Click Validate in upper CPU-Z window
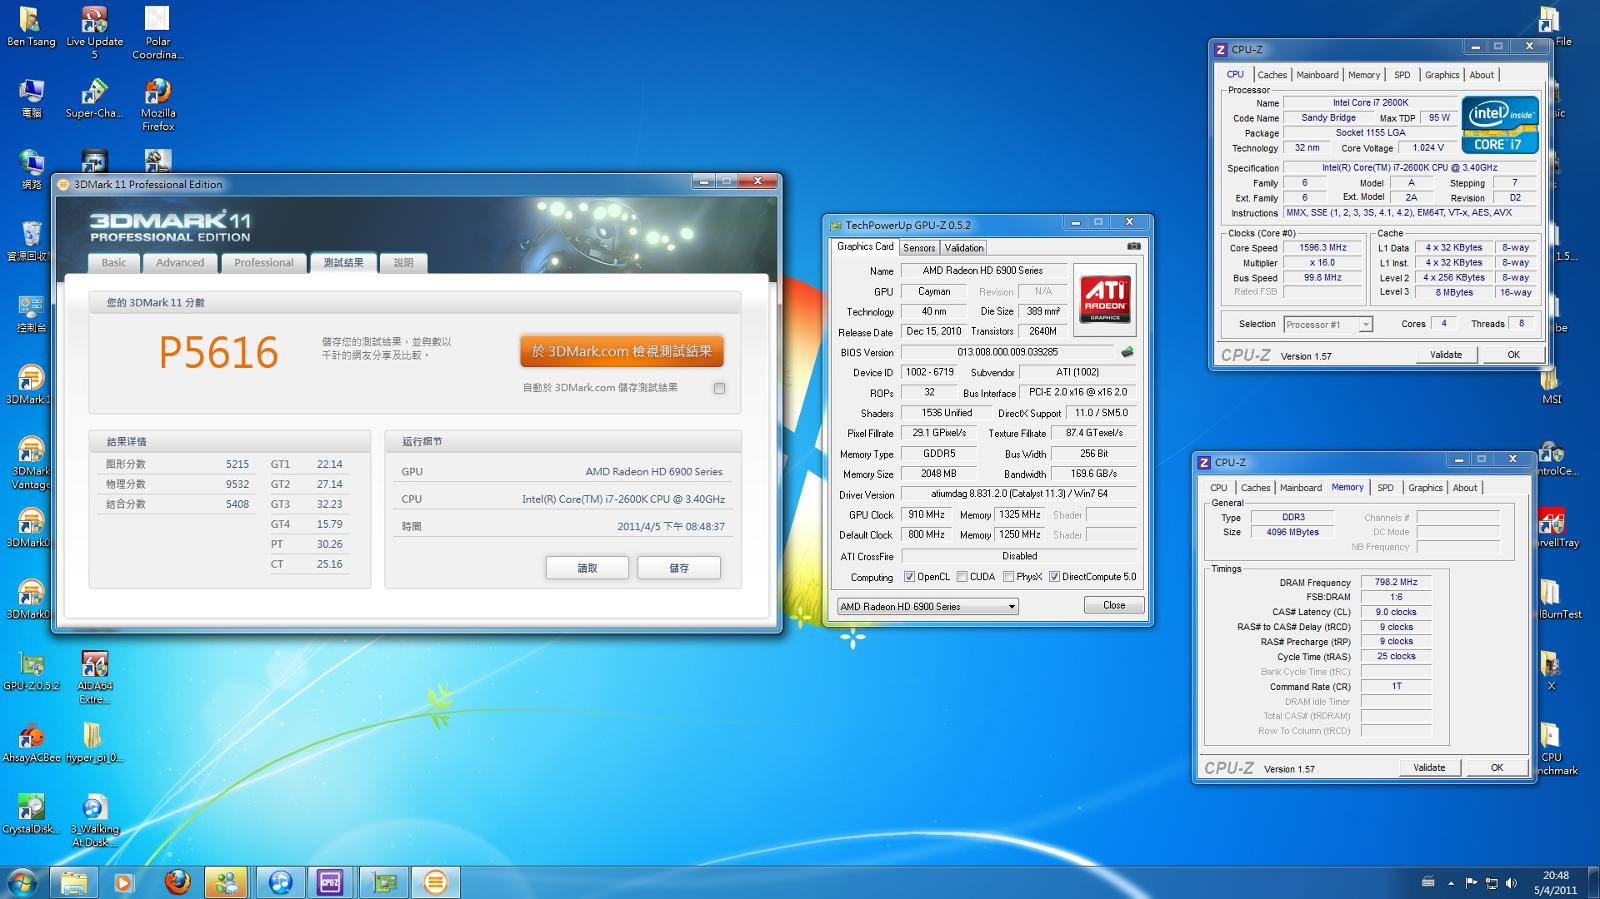1600x899 pixels. tap(1446, 354)
